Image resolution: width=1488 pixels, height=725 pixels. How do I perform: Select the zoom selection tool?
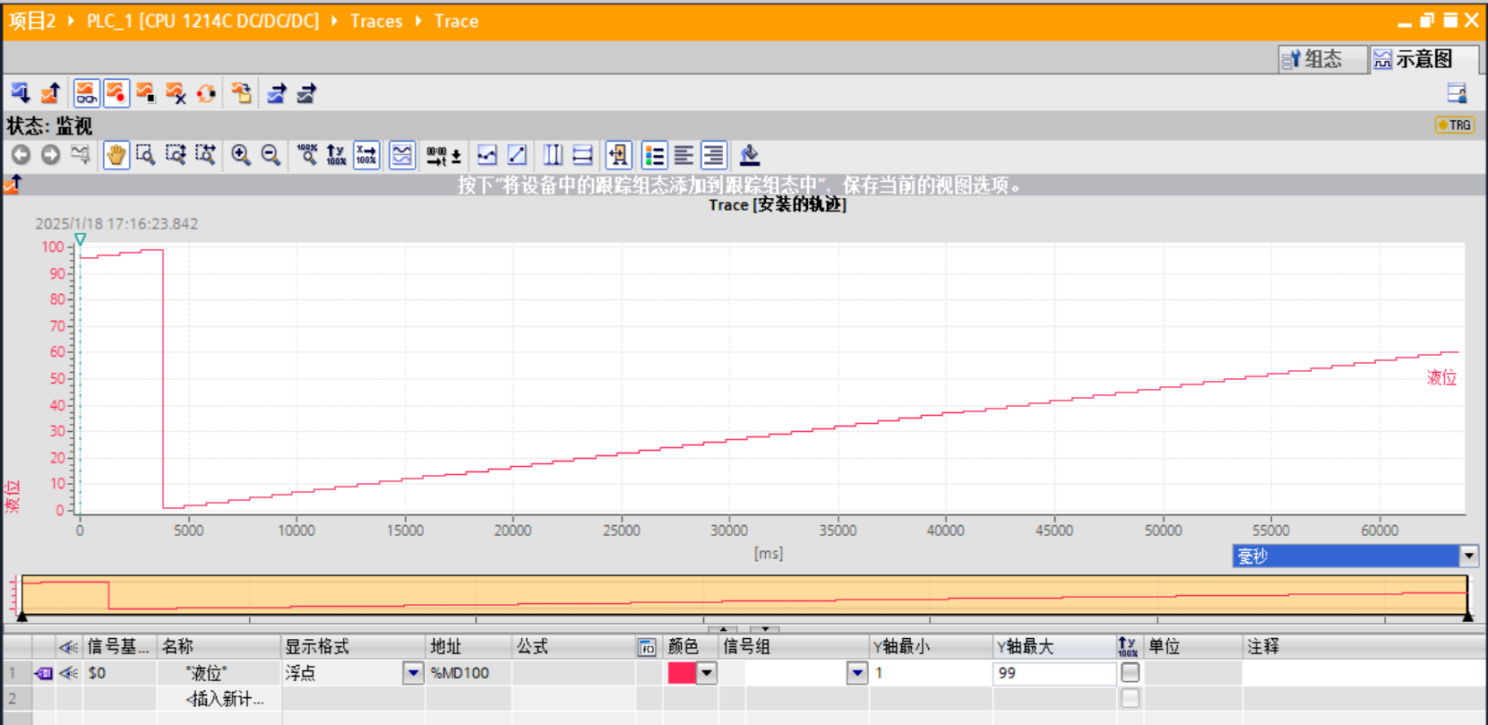pos(146,155)
